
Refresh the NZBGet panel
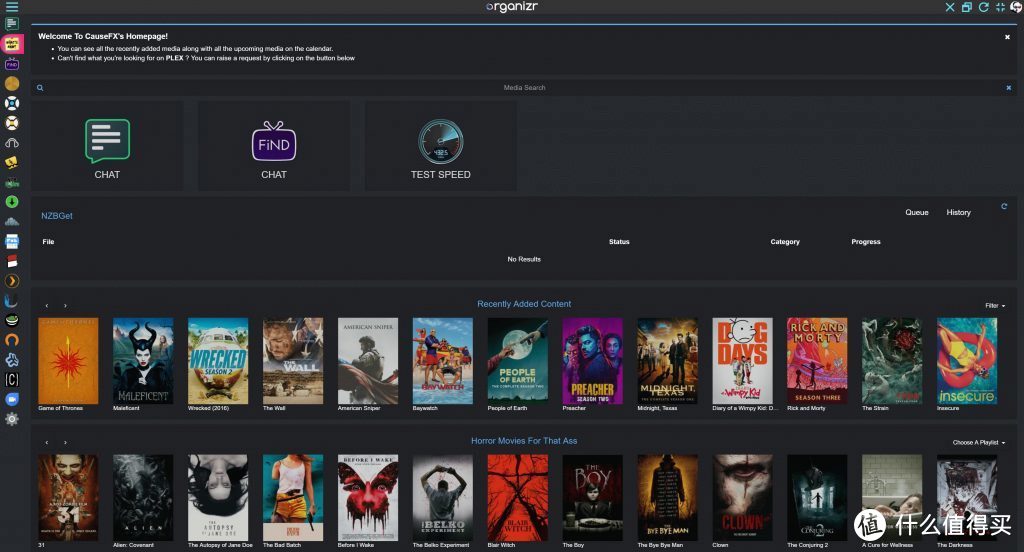pyautogui.click(x=1004, y=207)
